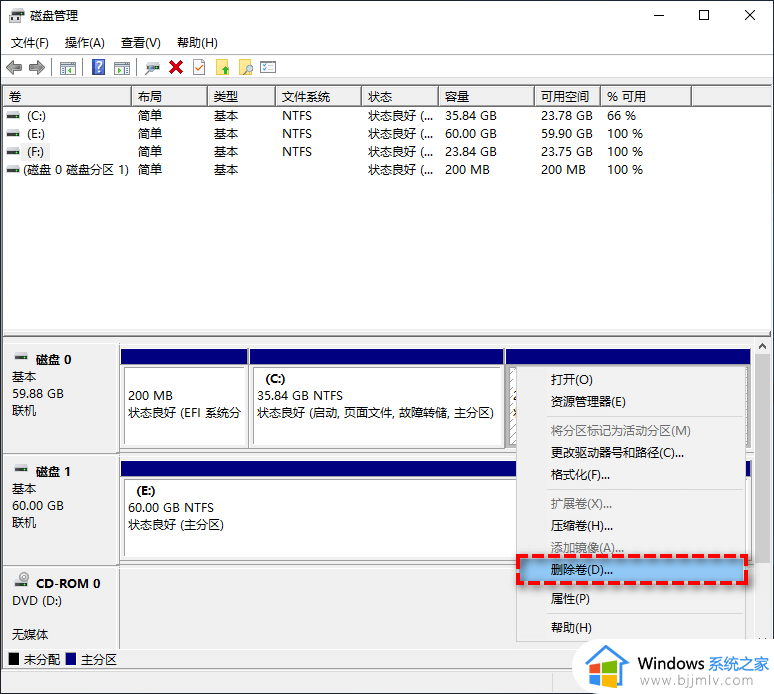Click the CD-ROM 0 label
774x694 pixels.
[x=68, y=583]
